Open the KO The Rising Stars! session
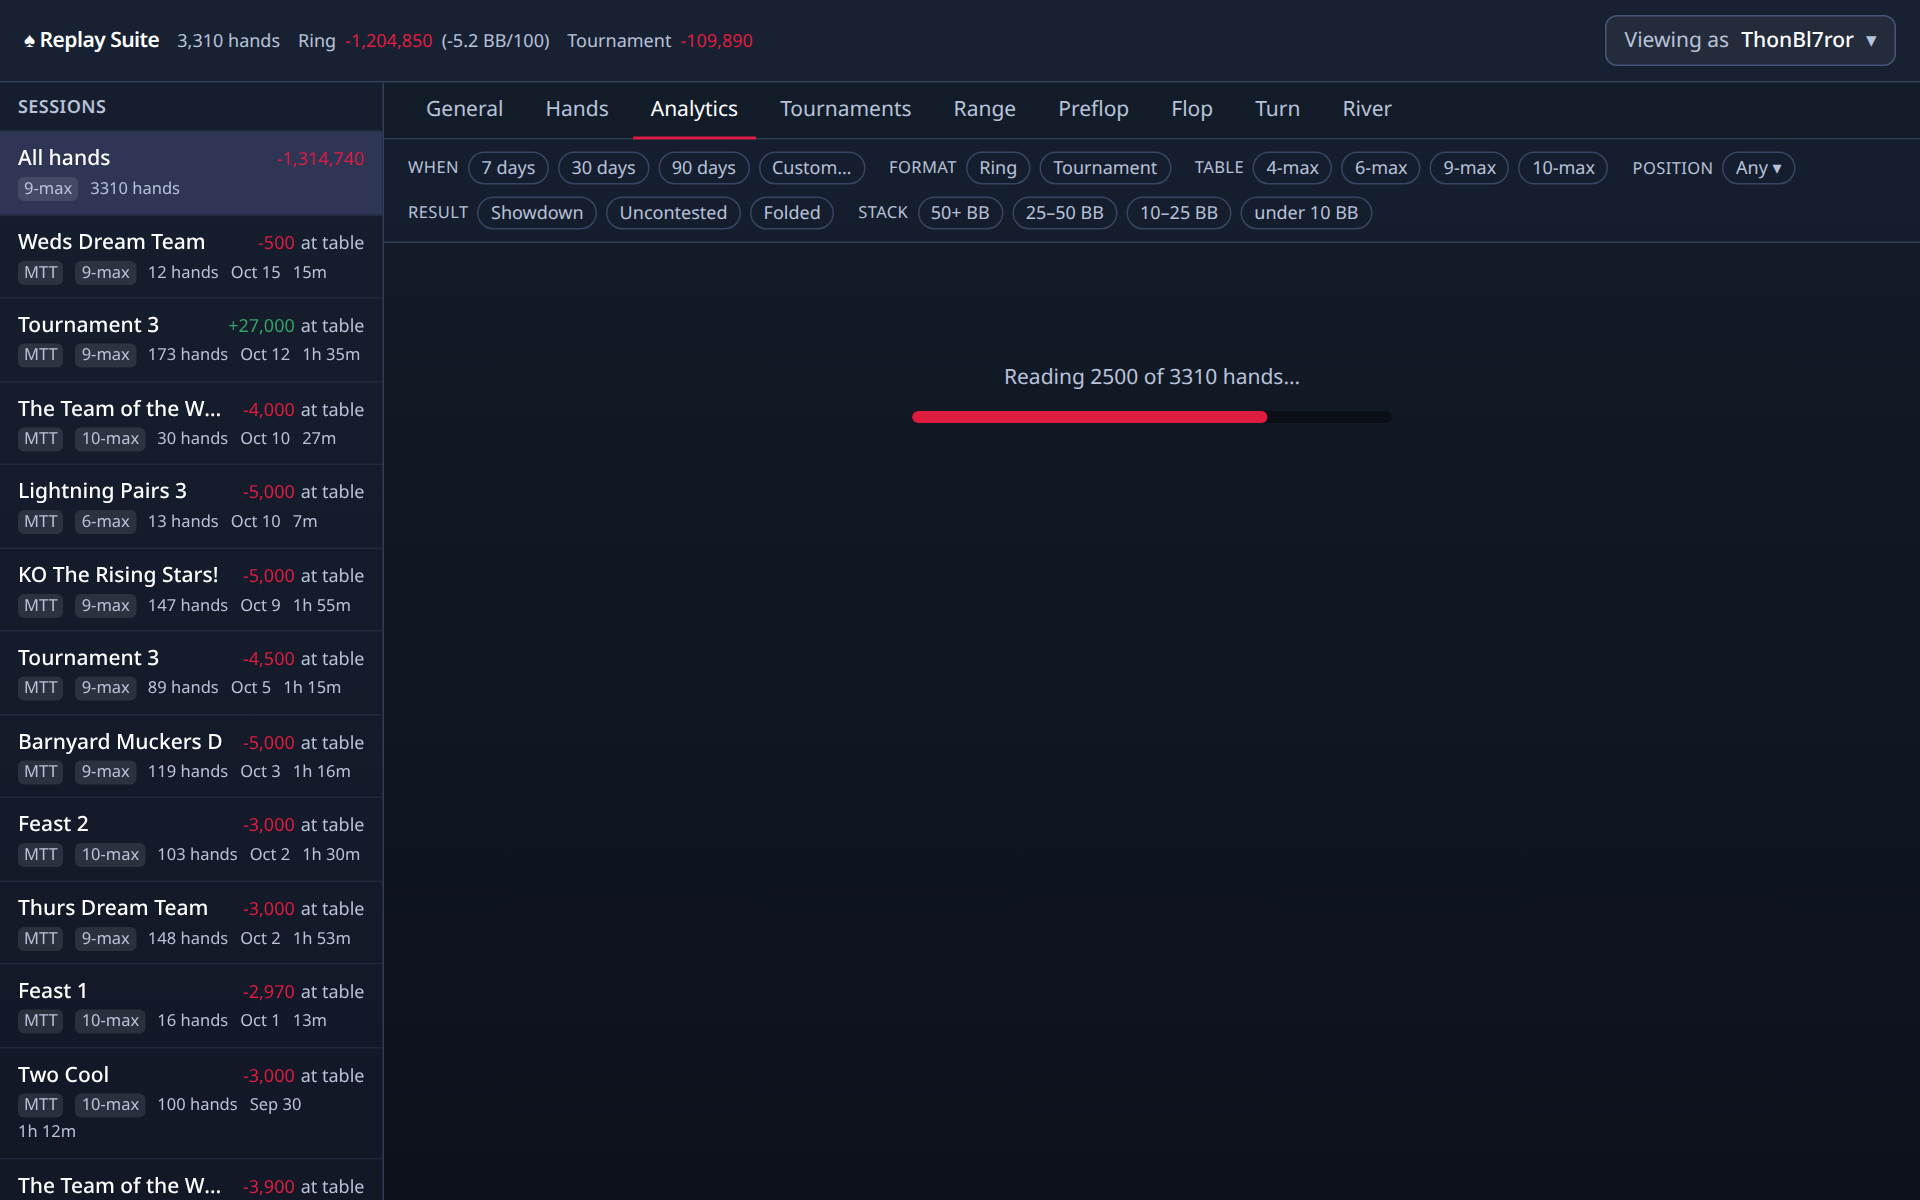The height and width of the screenshot is (1200, 1920). 191,590
